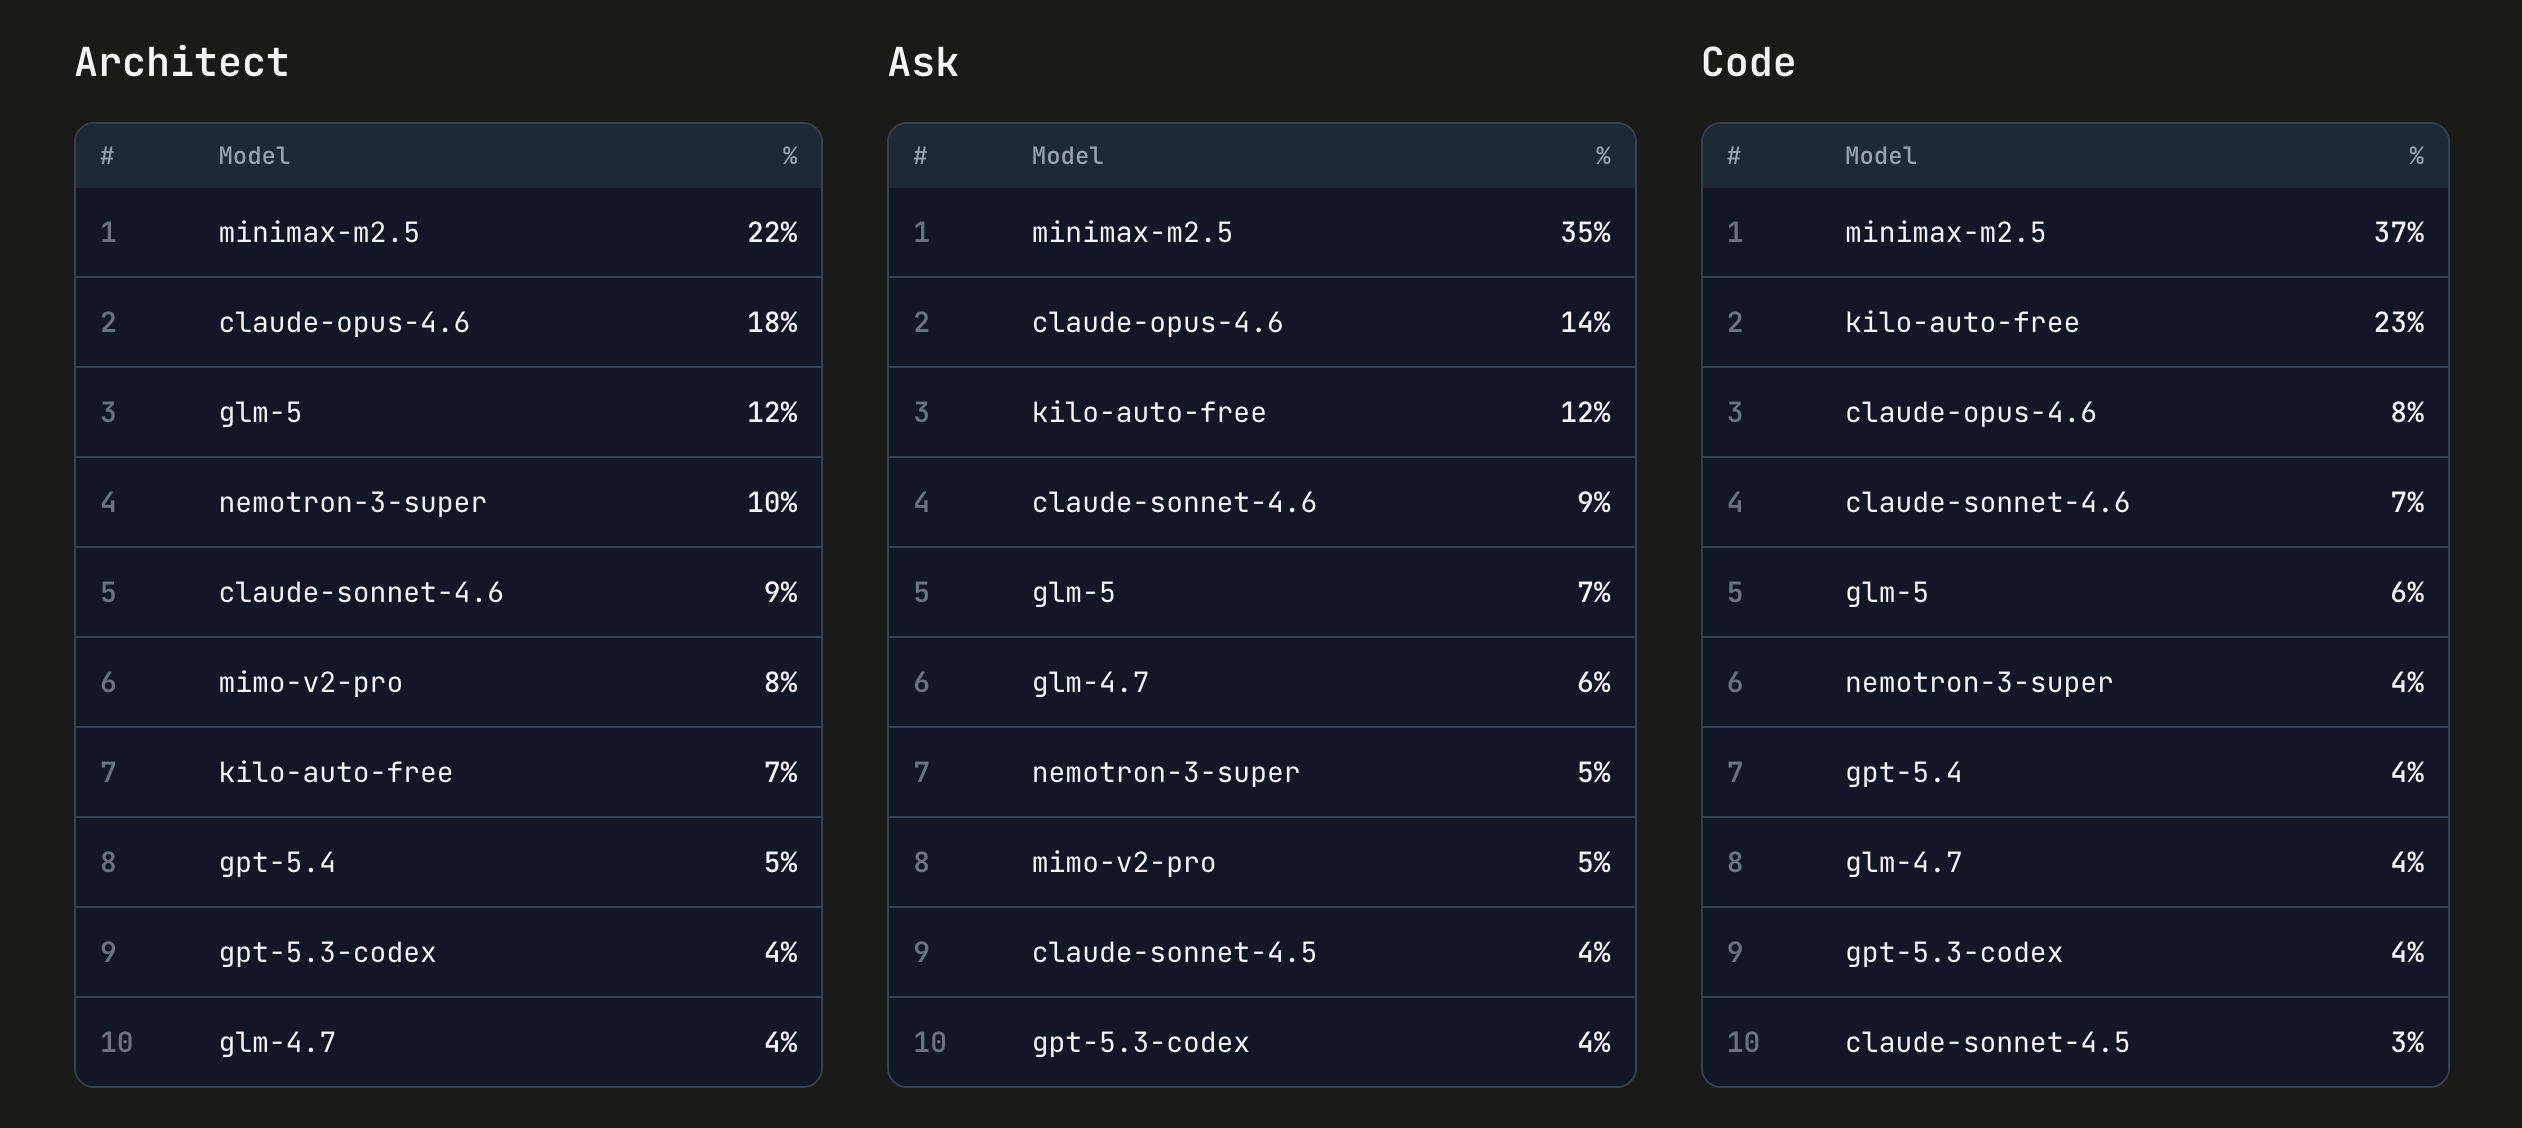The height and width of the screenshot is (1128, 2522).
Task: Click the Ask table heading
Action: pos(923,63)
